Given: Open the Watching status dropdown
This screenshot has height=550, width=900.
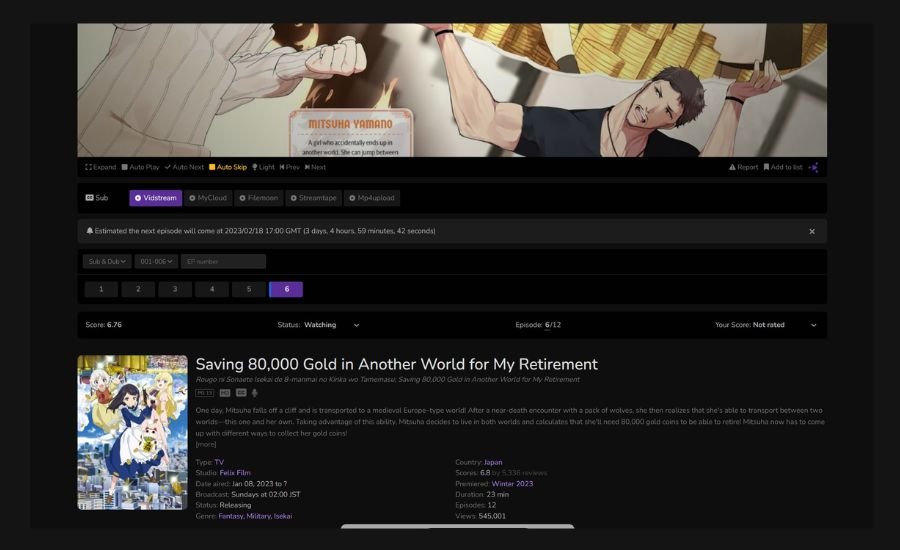Looking at the screenshot, I should (x=331, y=325).
